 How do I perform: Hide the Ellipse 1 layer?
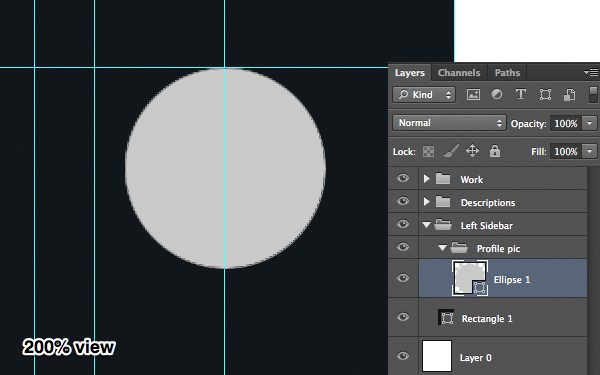click(x=403, y=278)
